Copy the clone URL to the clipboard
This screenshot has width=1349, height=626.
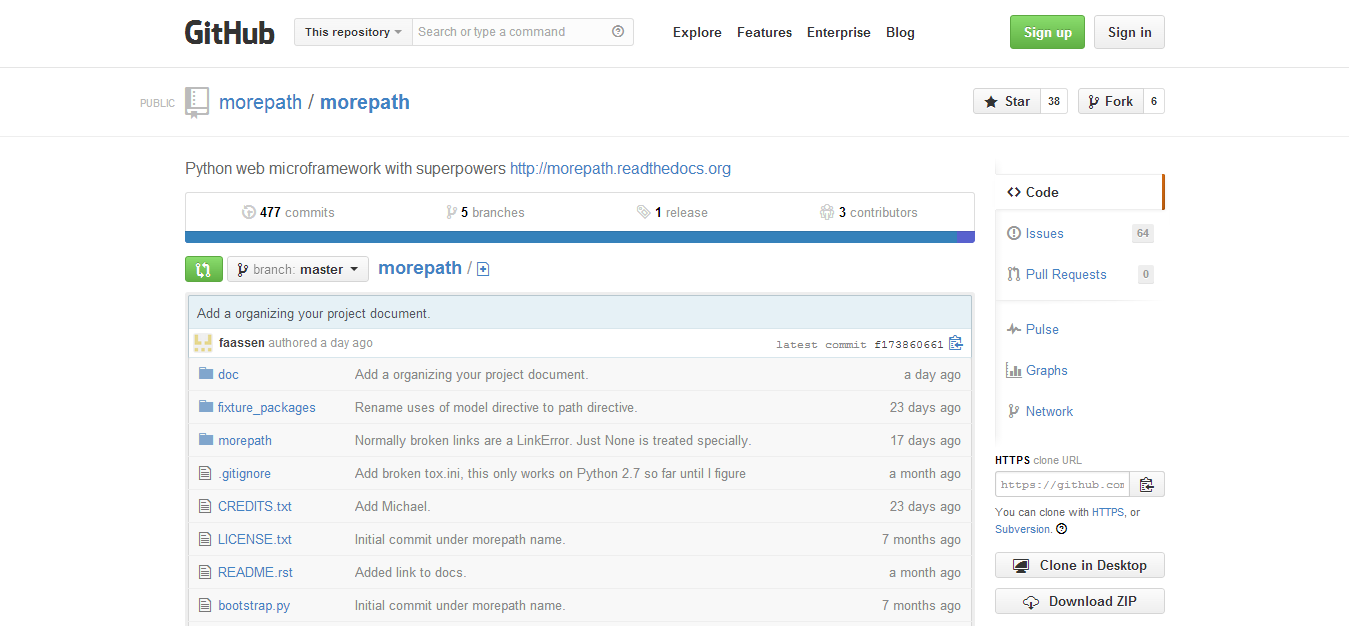(1147, 485)
